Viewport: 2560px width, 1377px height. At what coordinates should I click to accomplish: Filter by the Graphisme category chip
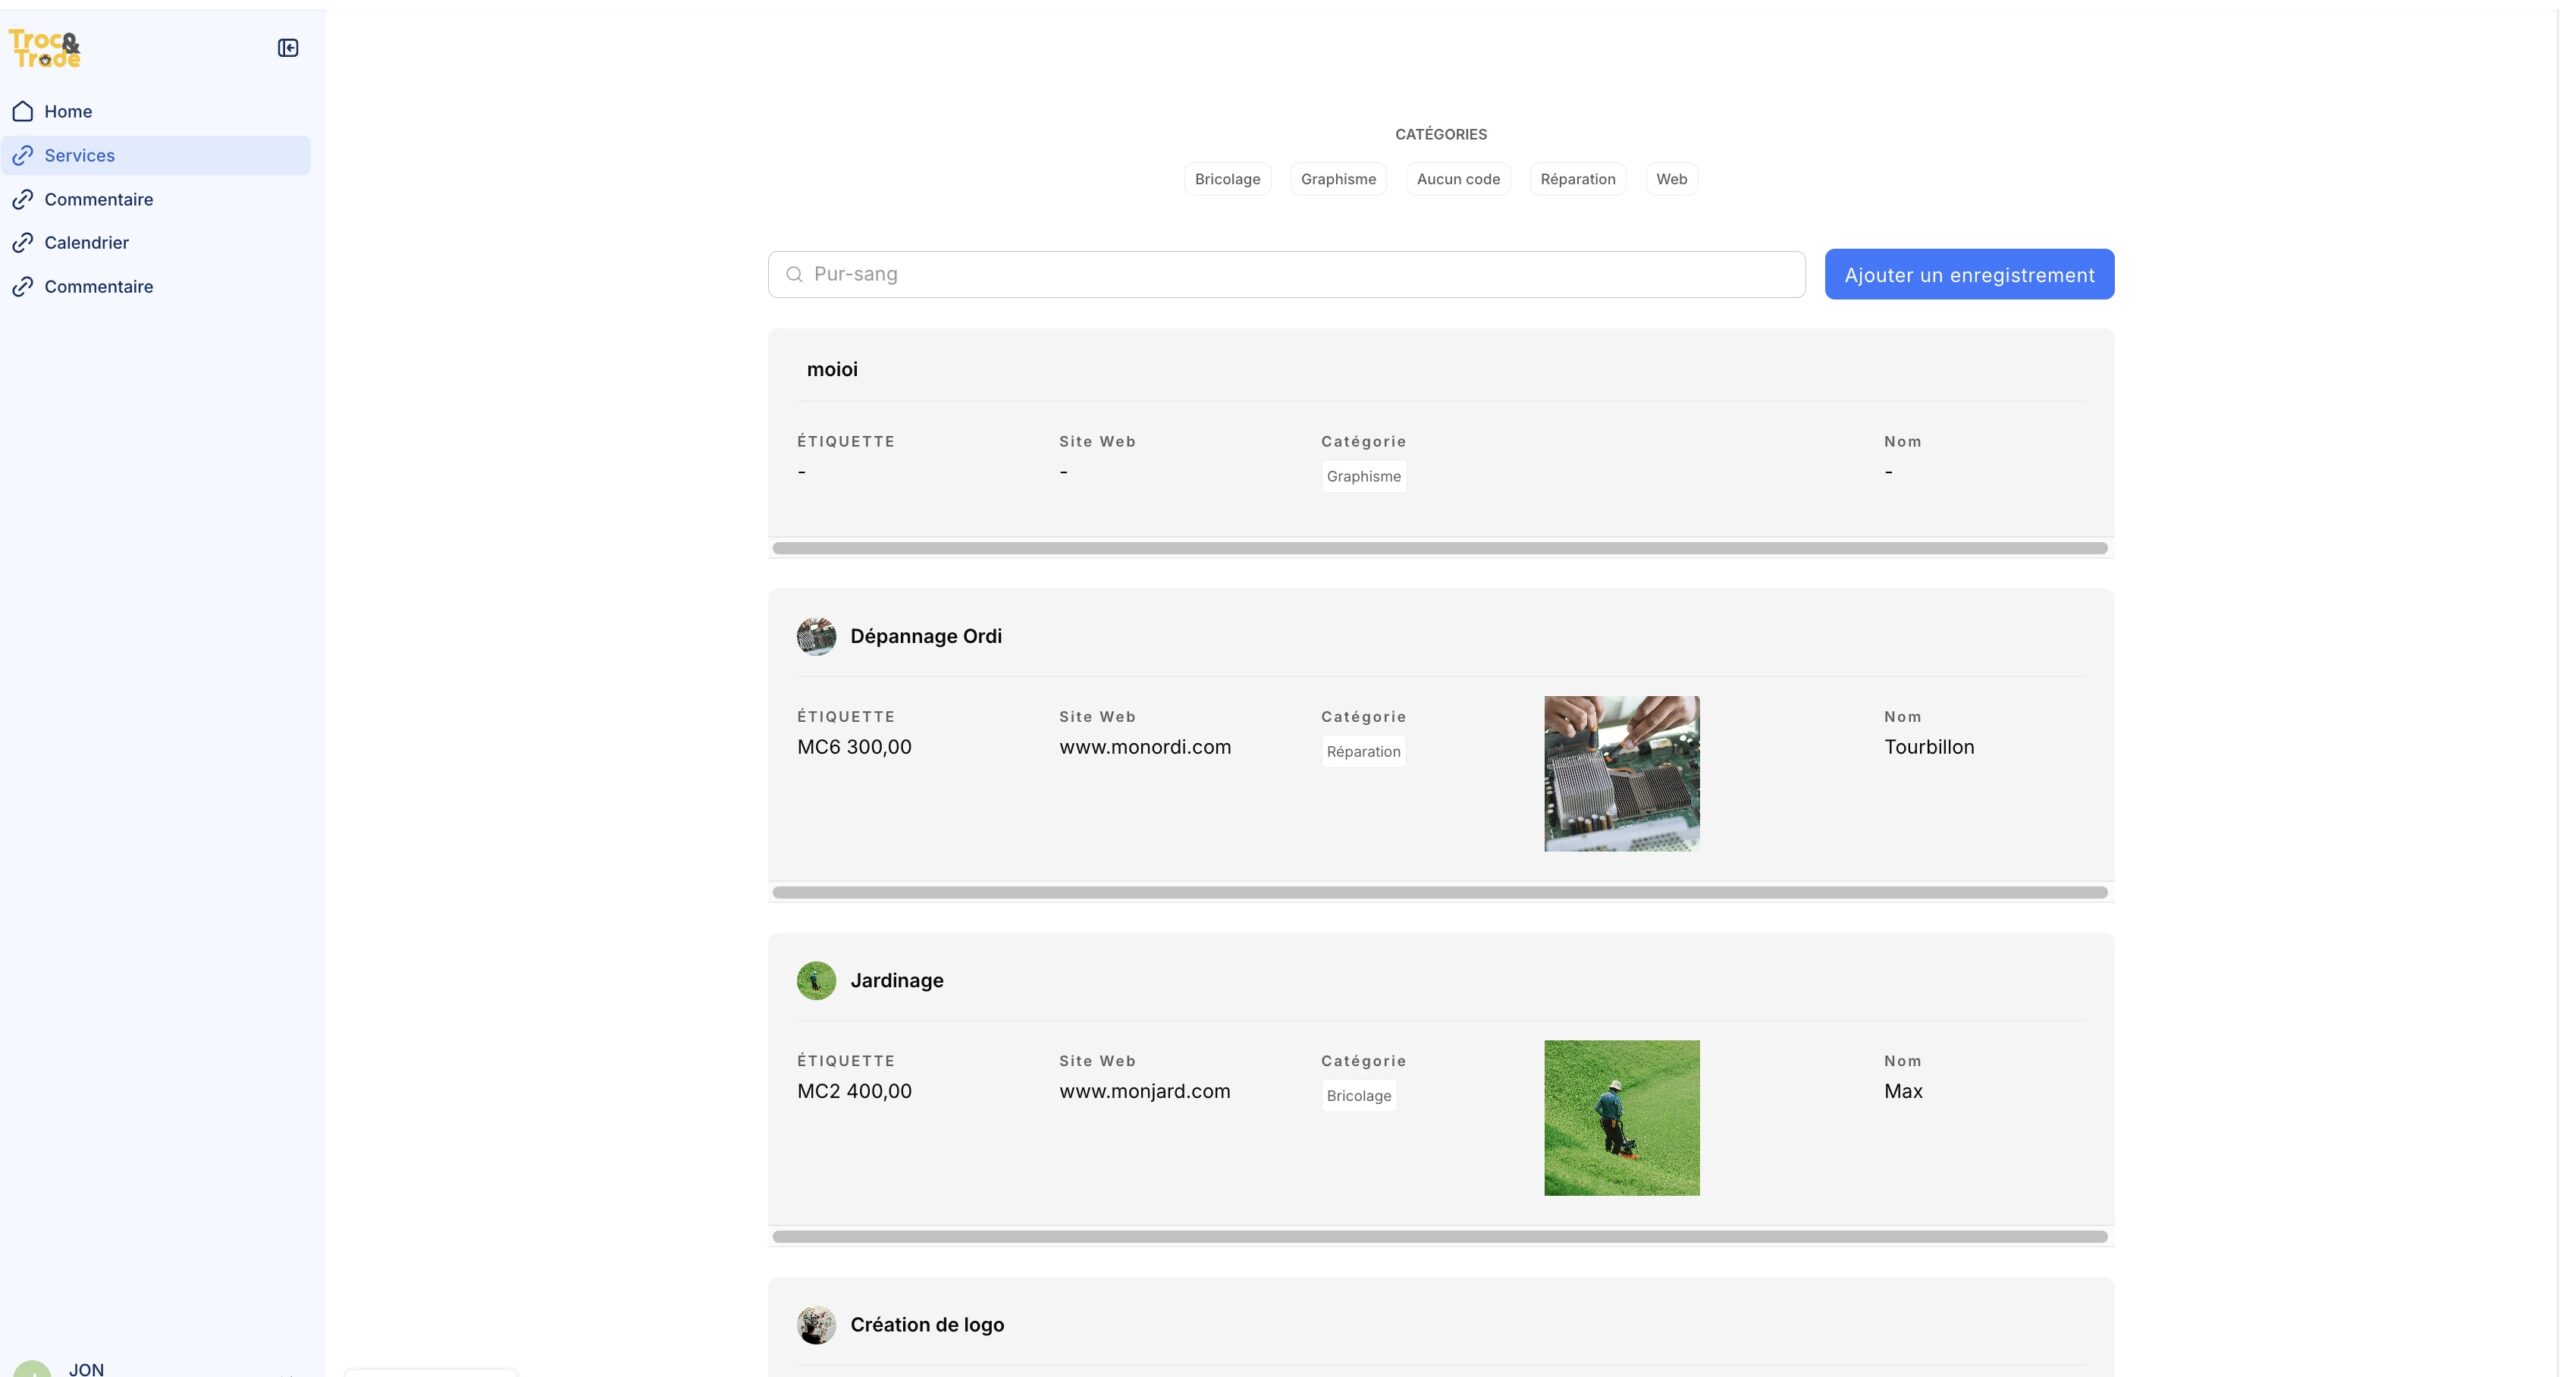pos(1338,179)
